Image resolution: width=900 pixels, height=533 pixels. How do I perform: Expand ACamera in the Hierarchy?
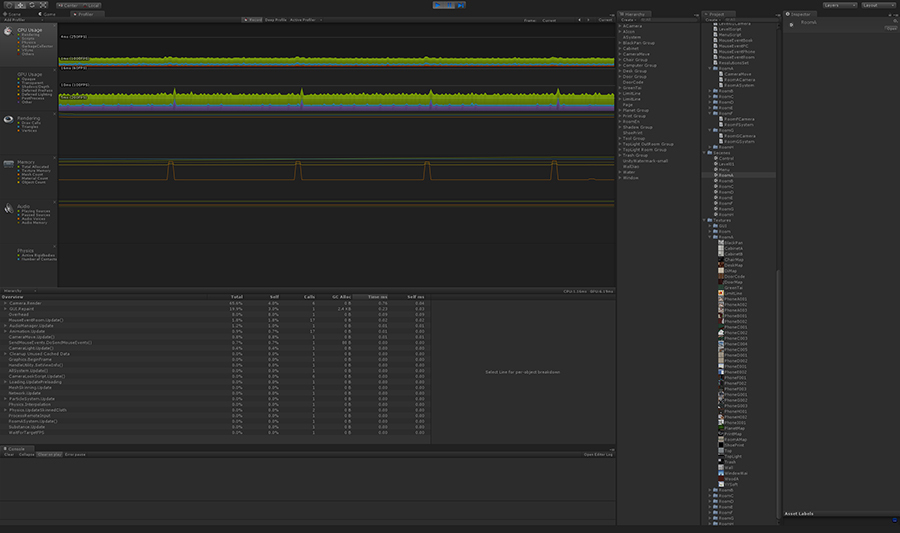[x=620, y=26]
